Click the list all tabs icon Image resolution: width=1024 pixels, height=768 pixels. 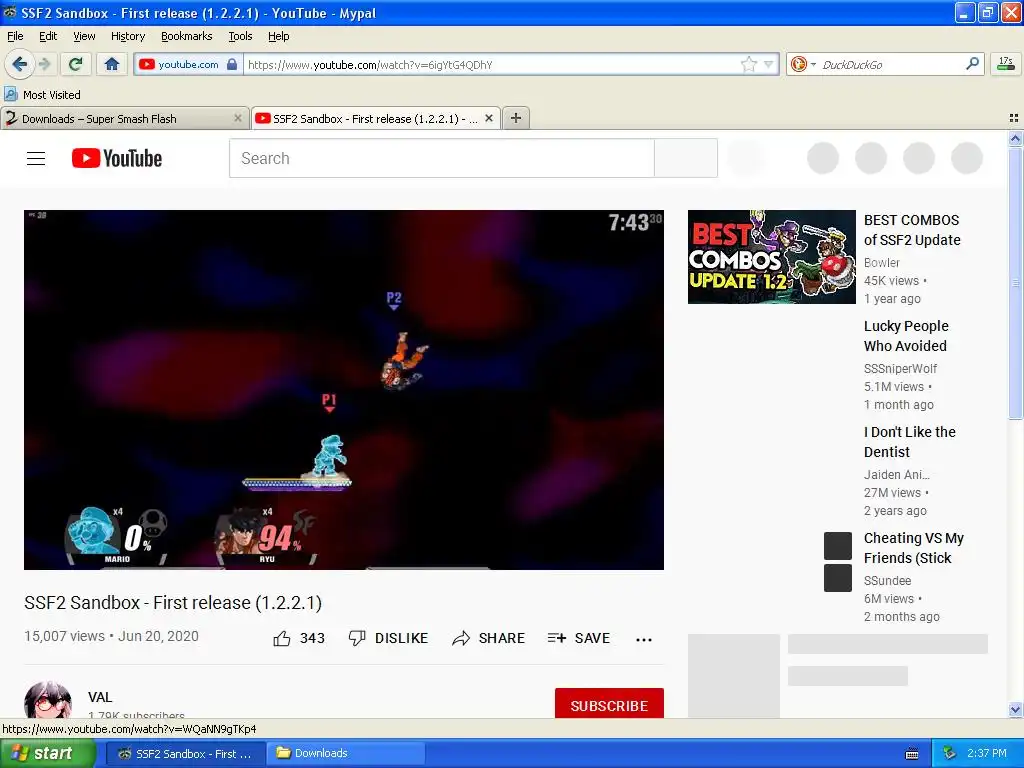[x=1014, y=118]
